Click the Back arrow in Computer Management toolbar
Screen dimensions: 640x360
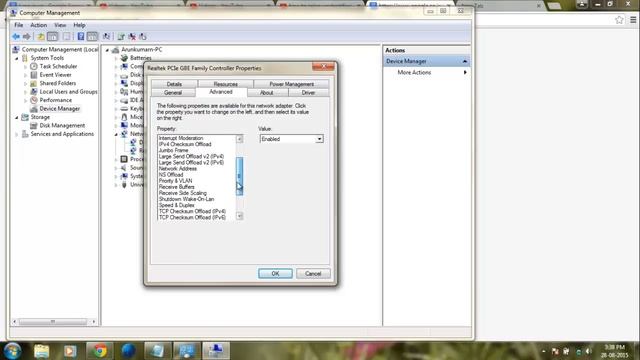[x=16, y=37]
